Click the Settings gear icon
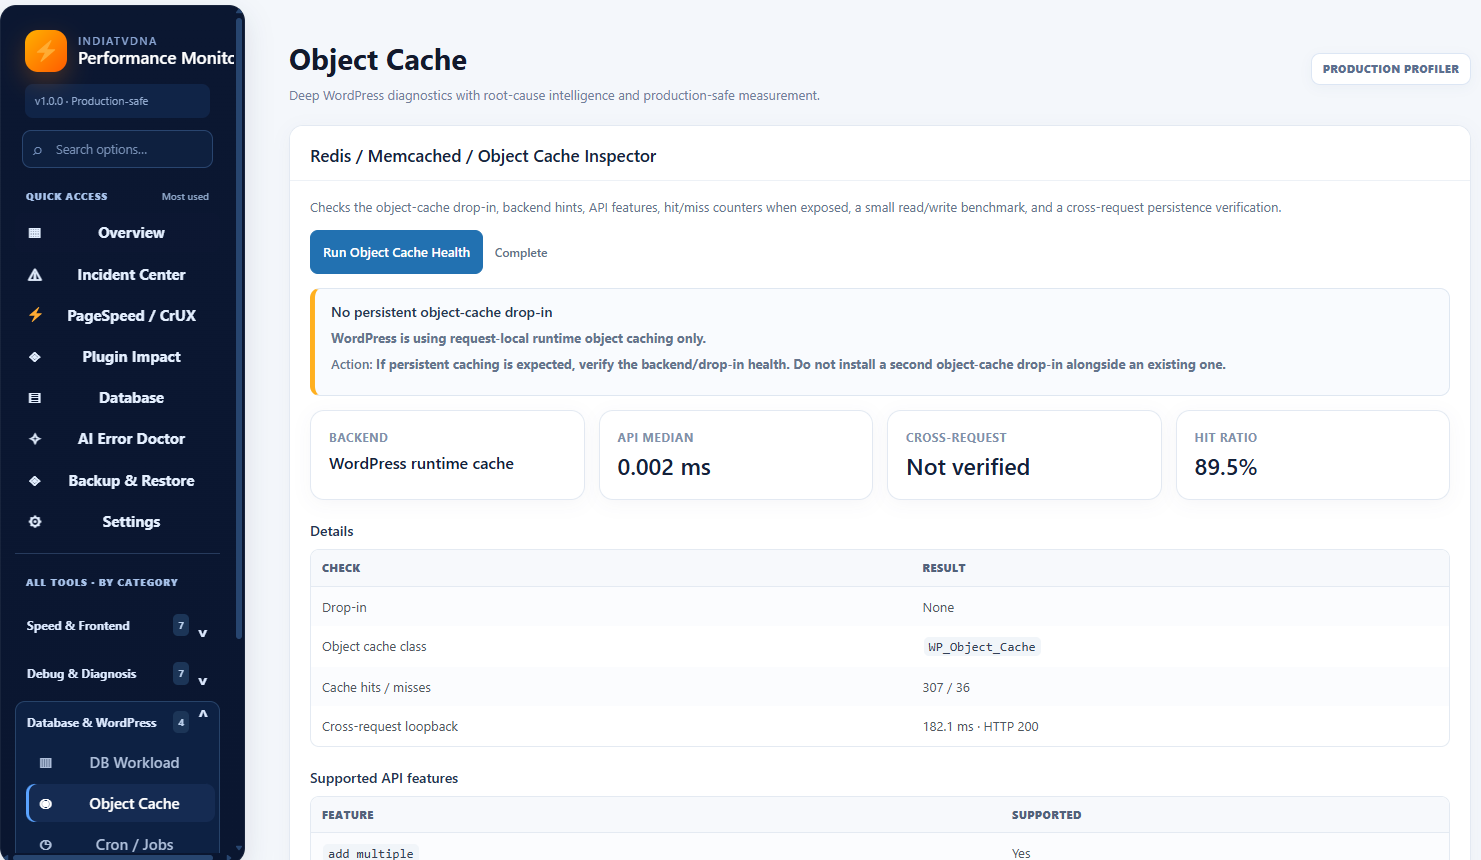The width and height of the screenshot is (1481, 860). (35, 522)
